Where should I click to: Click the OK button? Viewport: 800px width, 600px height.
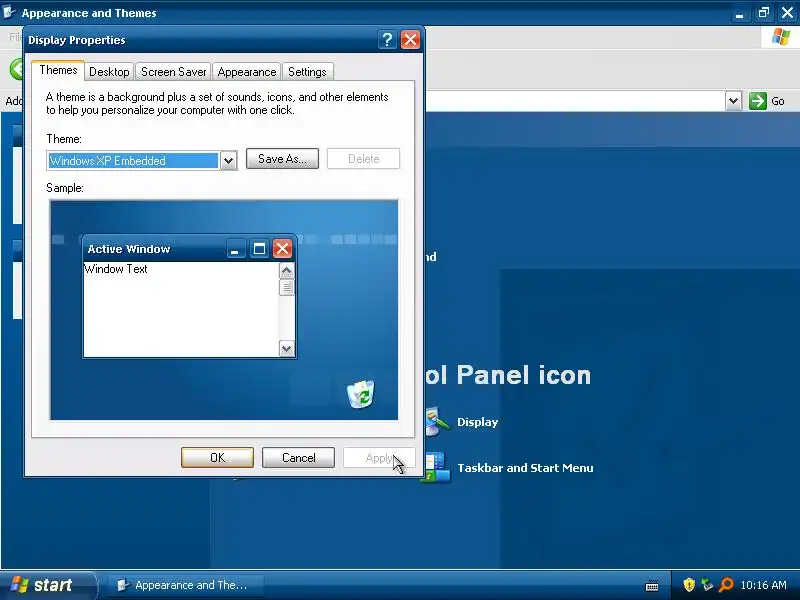217,458
